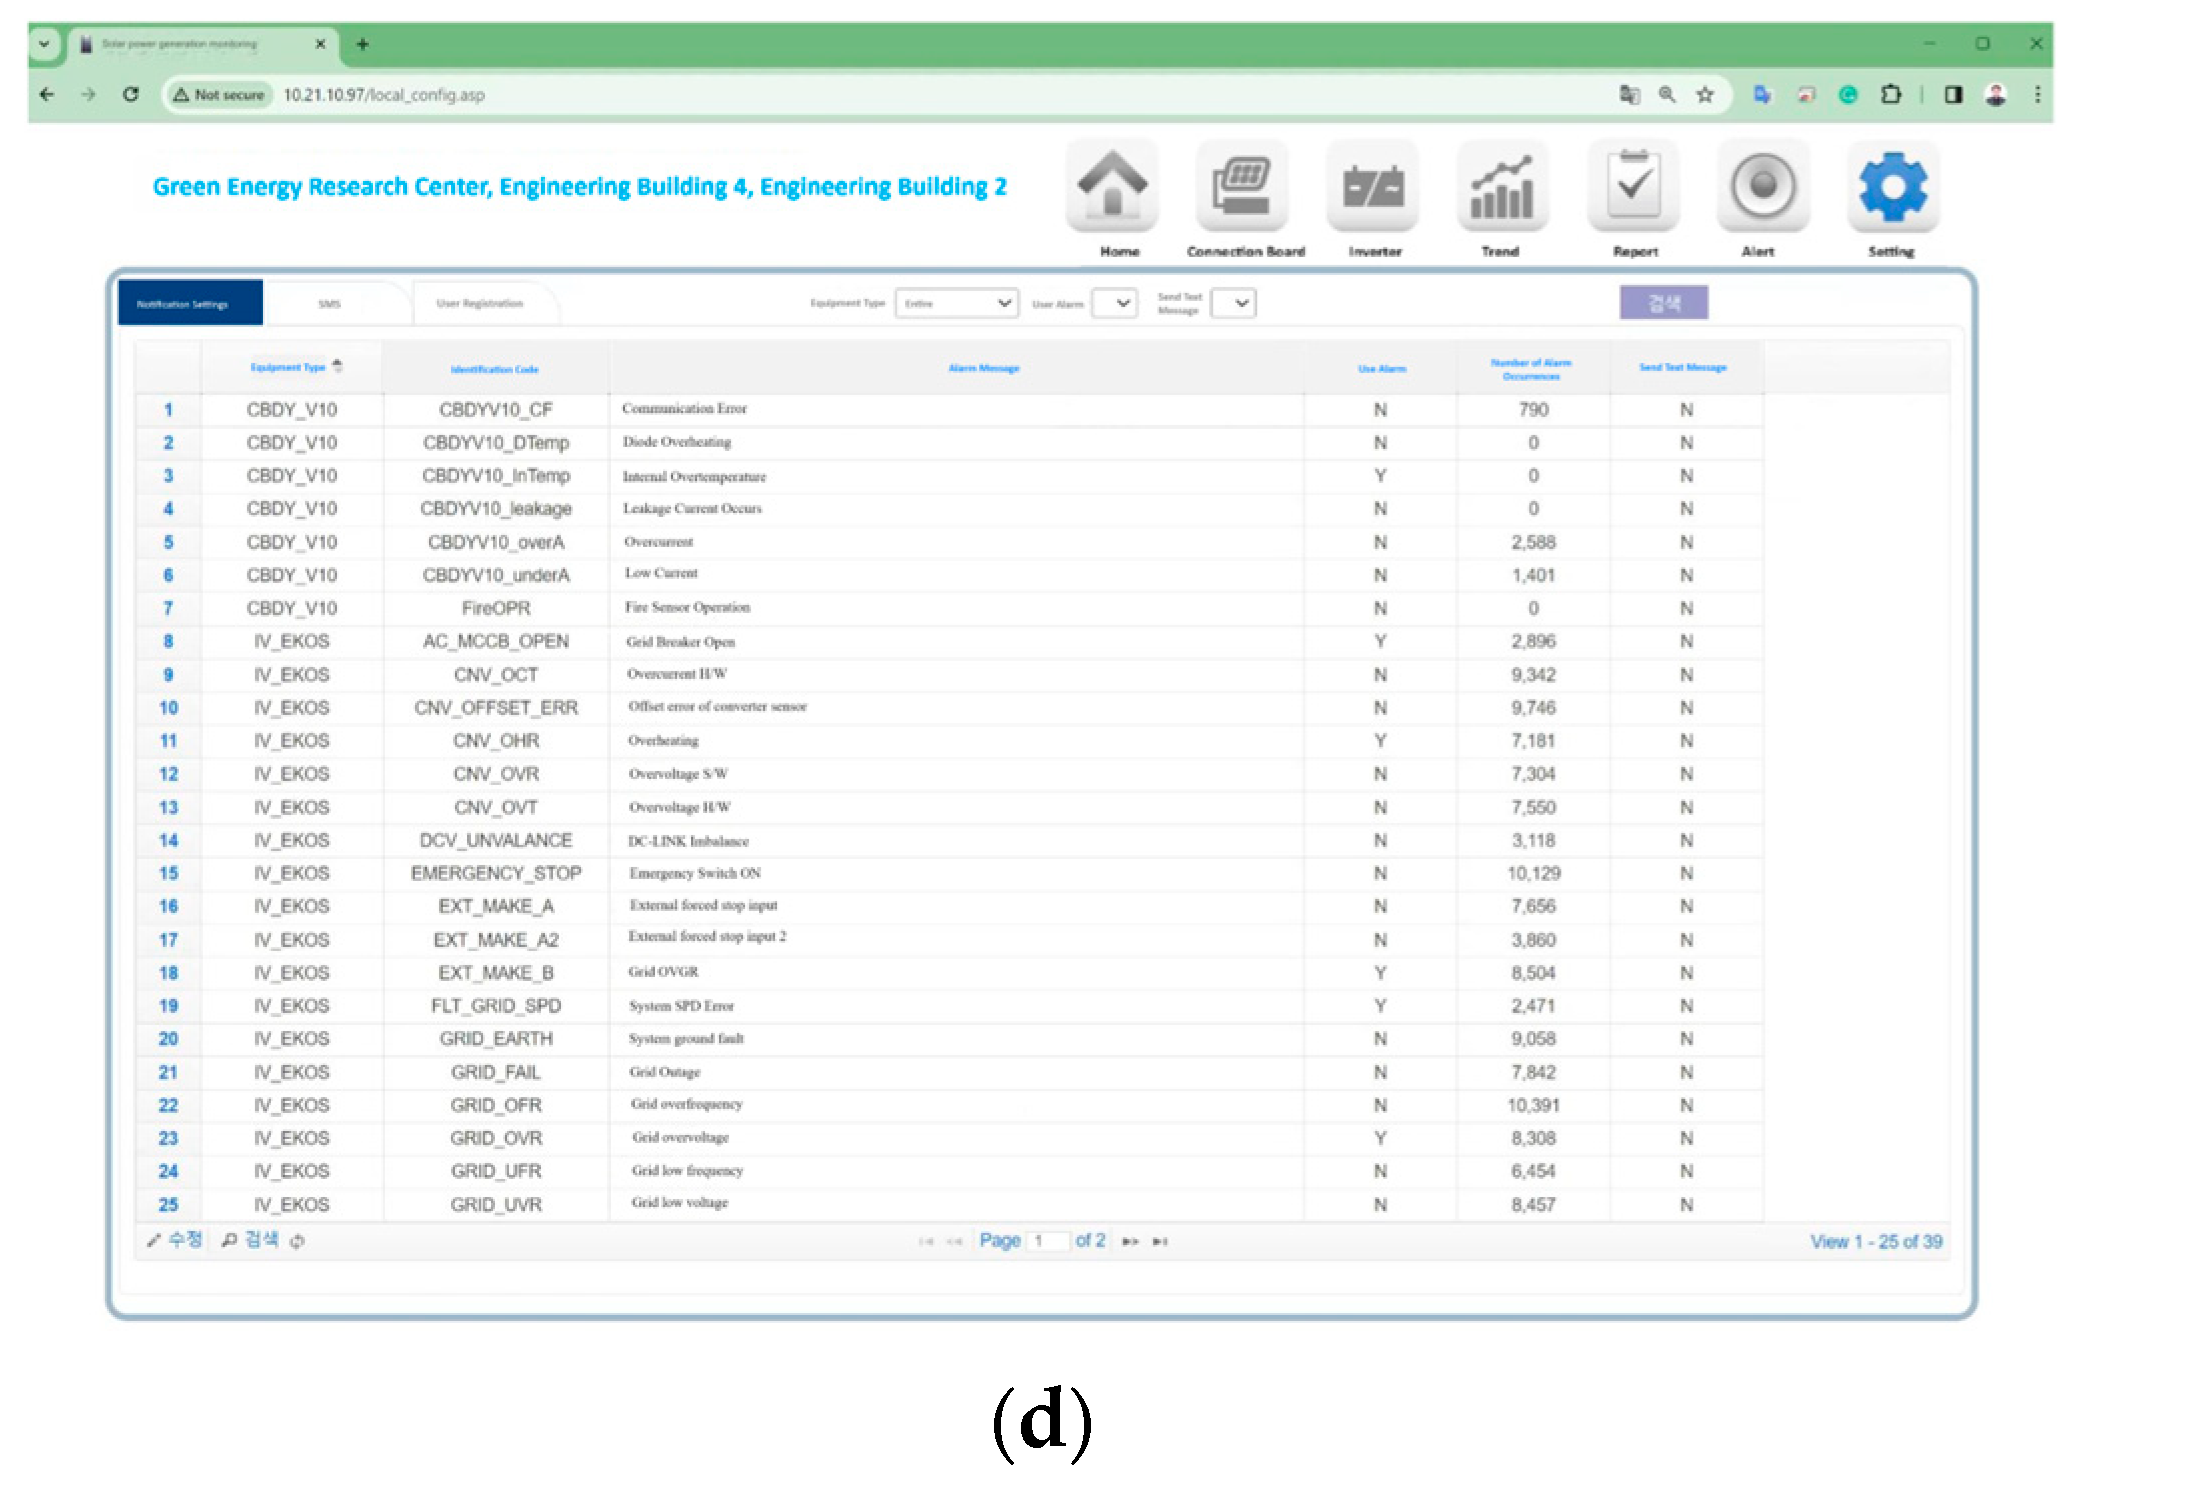The height and width of the screenshot is (1502, 2208).
Task: Open the Connection Board icon
Action: (x=1242, y=187)
